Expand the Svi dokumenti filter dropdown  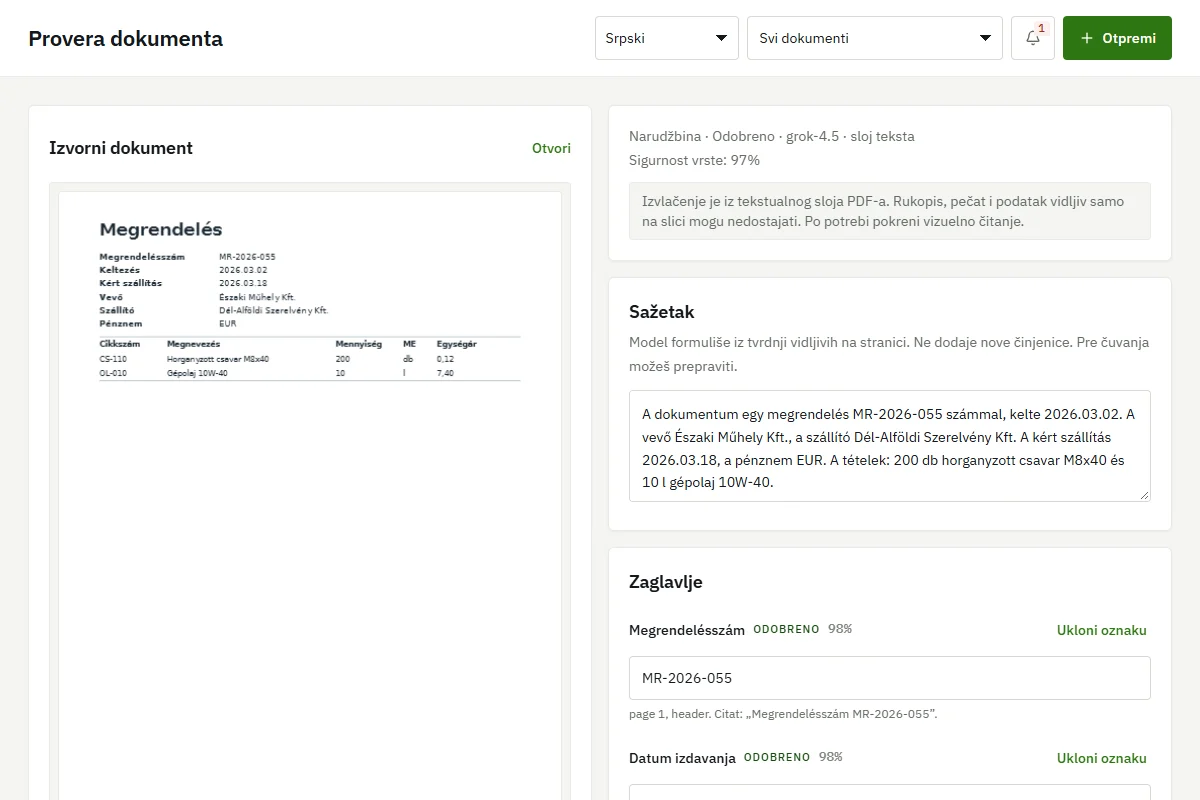[875, 38]
